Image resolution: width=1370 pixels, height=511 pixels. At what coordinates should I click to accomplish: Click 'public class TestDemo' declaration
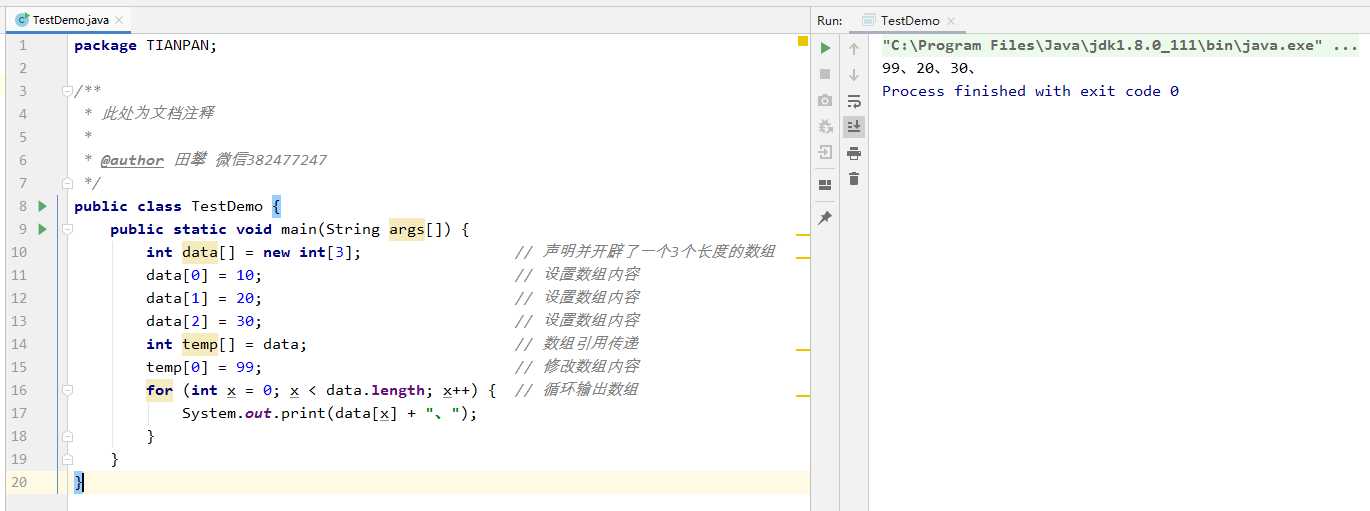[168, 206]
